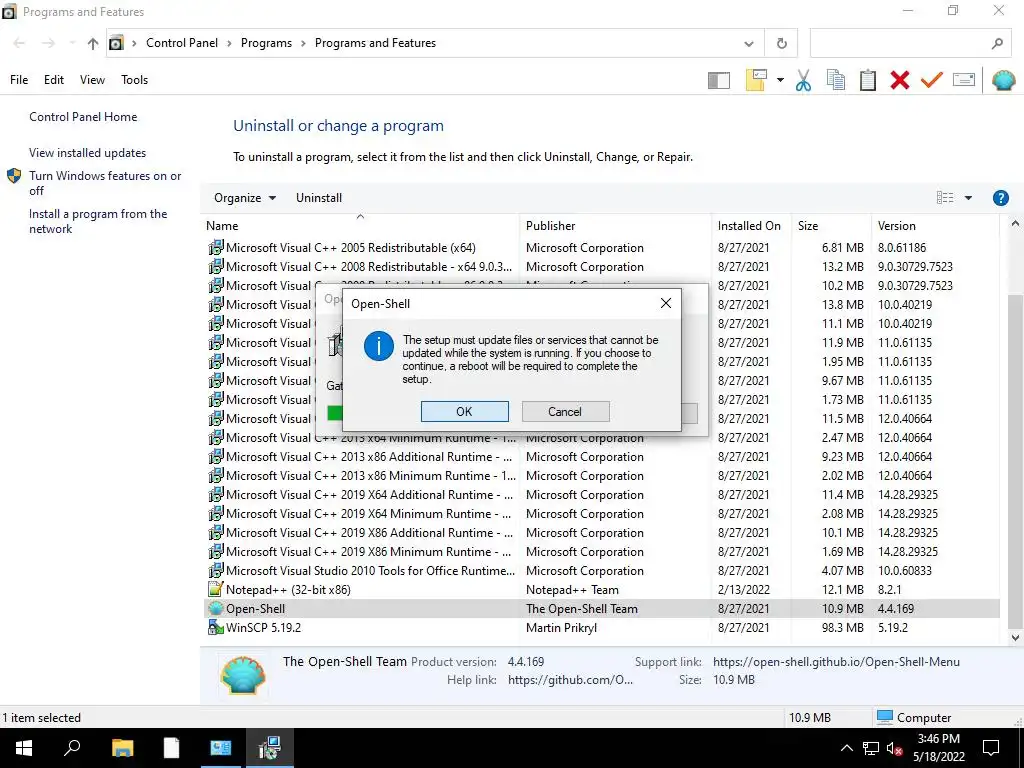Click the taskbar search icon

tap(72, 748)
